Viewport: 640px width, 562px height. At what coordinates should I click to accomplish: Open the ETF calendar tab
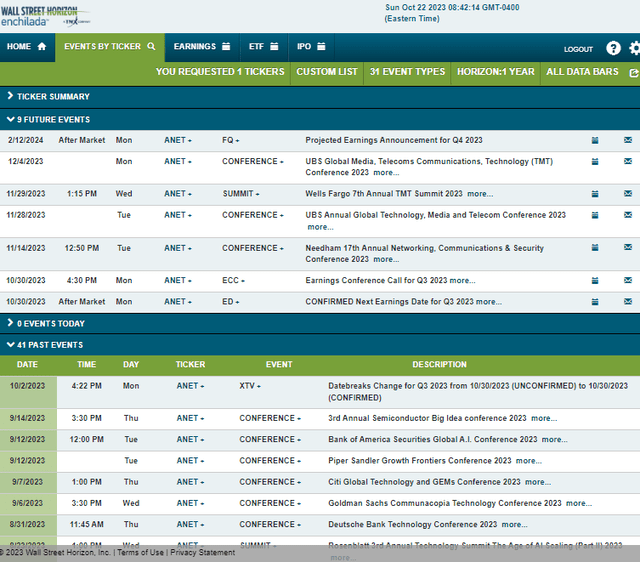pyautogui.click(x=264, y=47)
